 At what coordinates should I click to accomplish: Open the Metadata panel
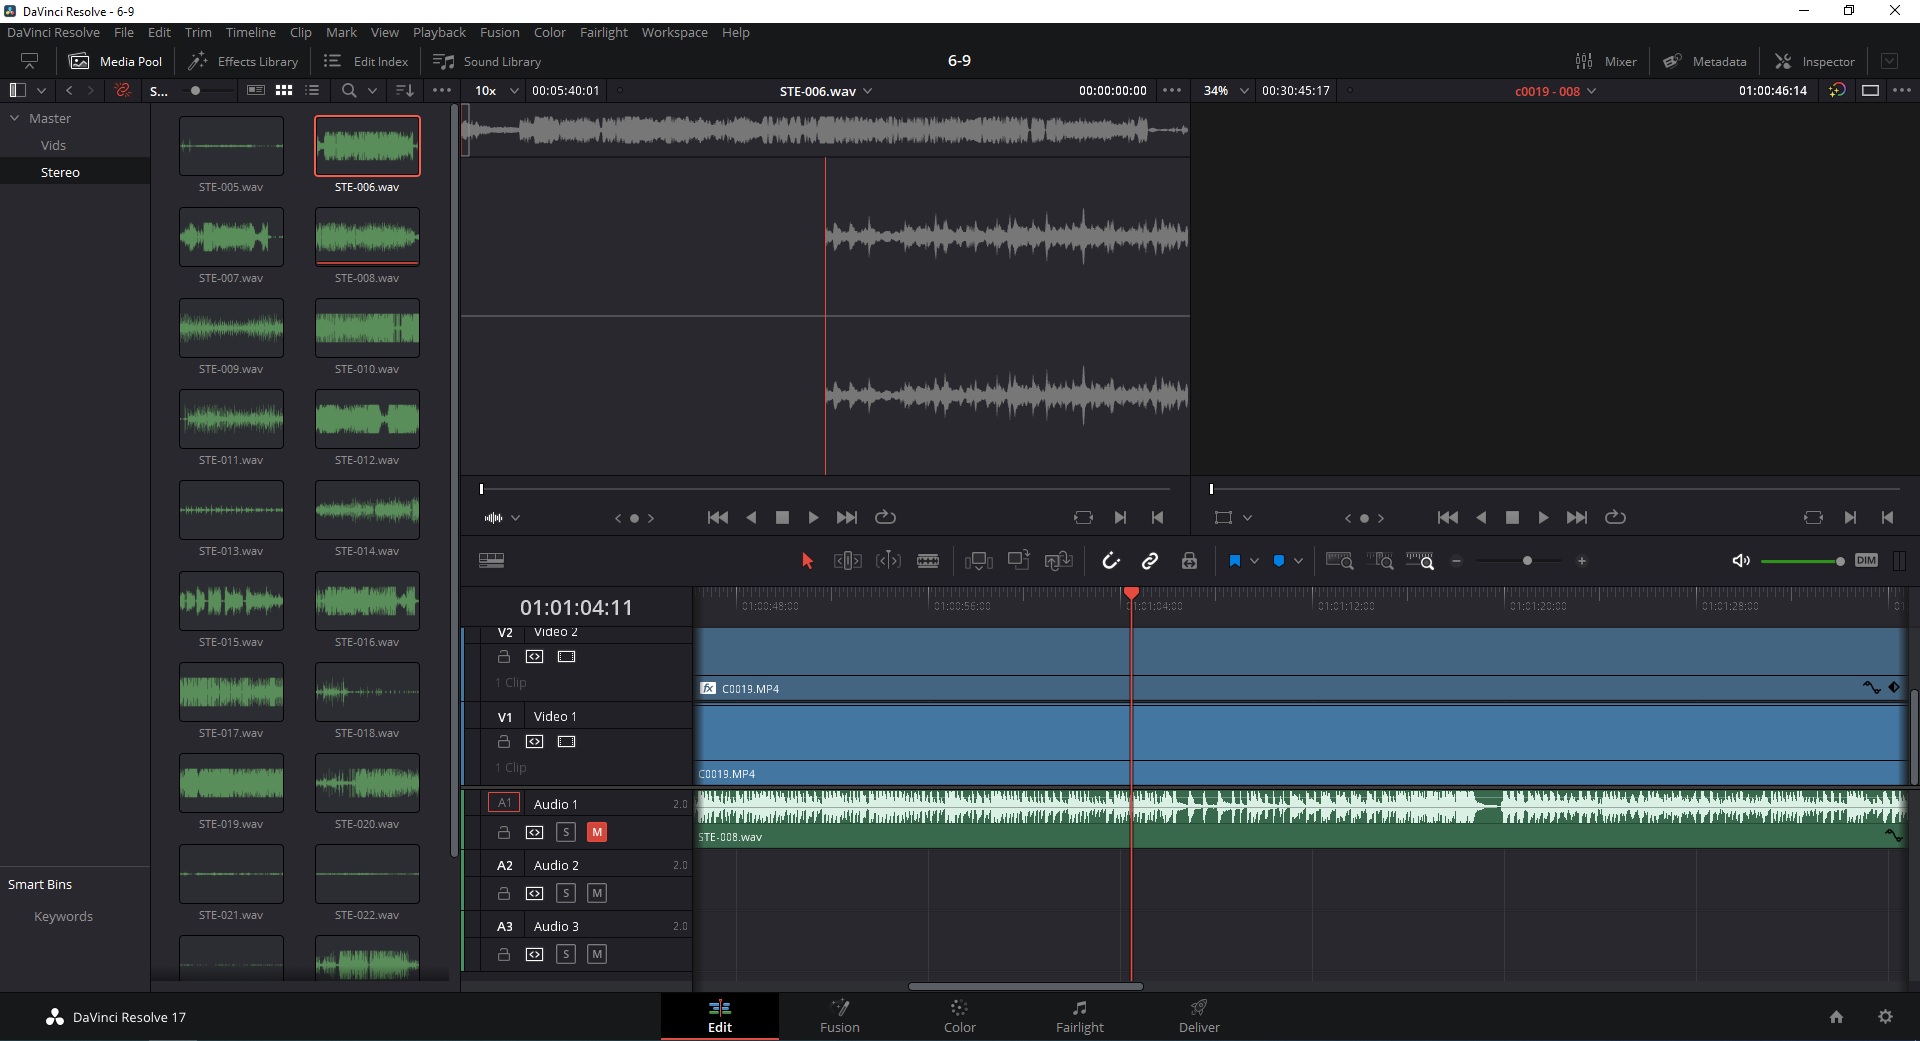click(x=1705, y=61)
